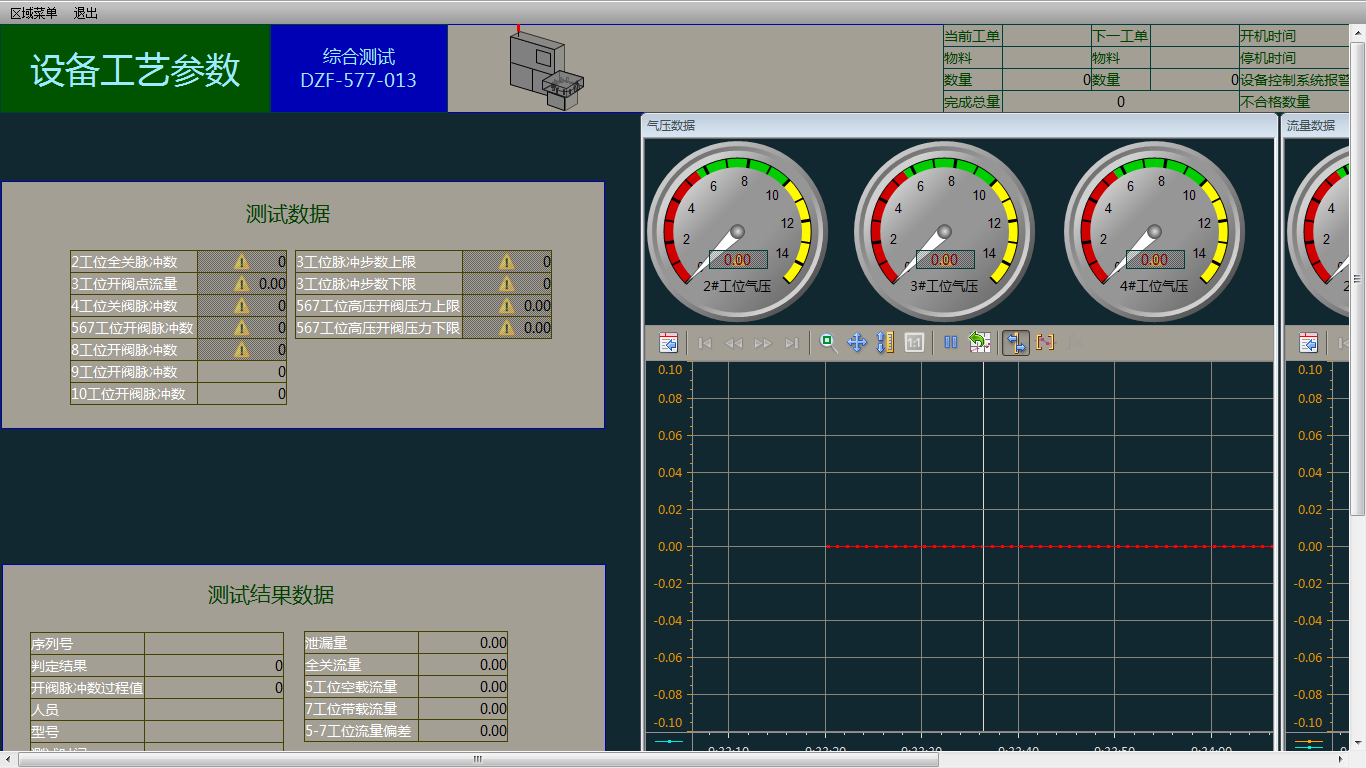Click the rewind double-arrow in 气压数据 toolbar
The width and height of the screenshot is (1366, 768).
tap(734, 343)
